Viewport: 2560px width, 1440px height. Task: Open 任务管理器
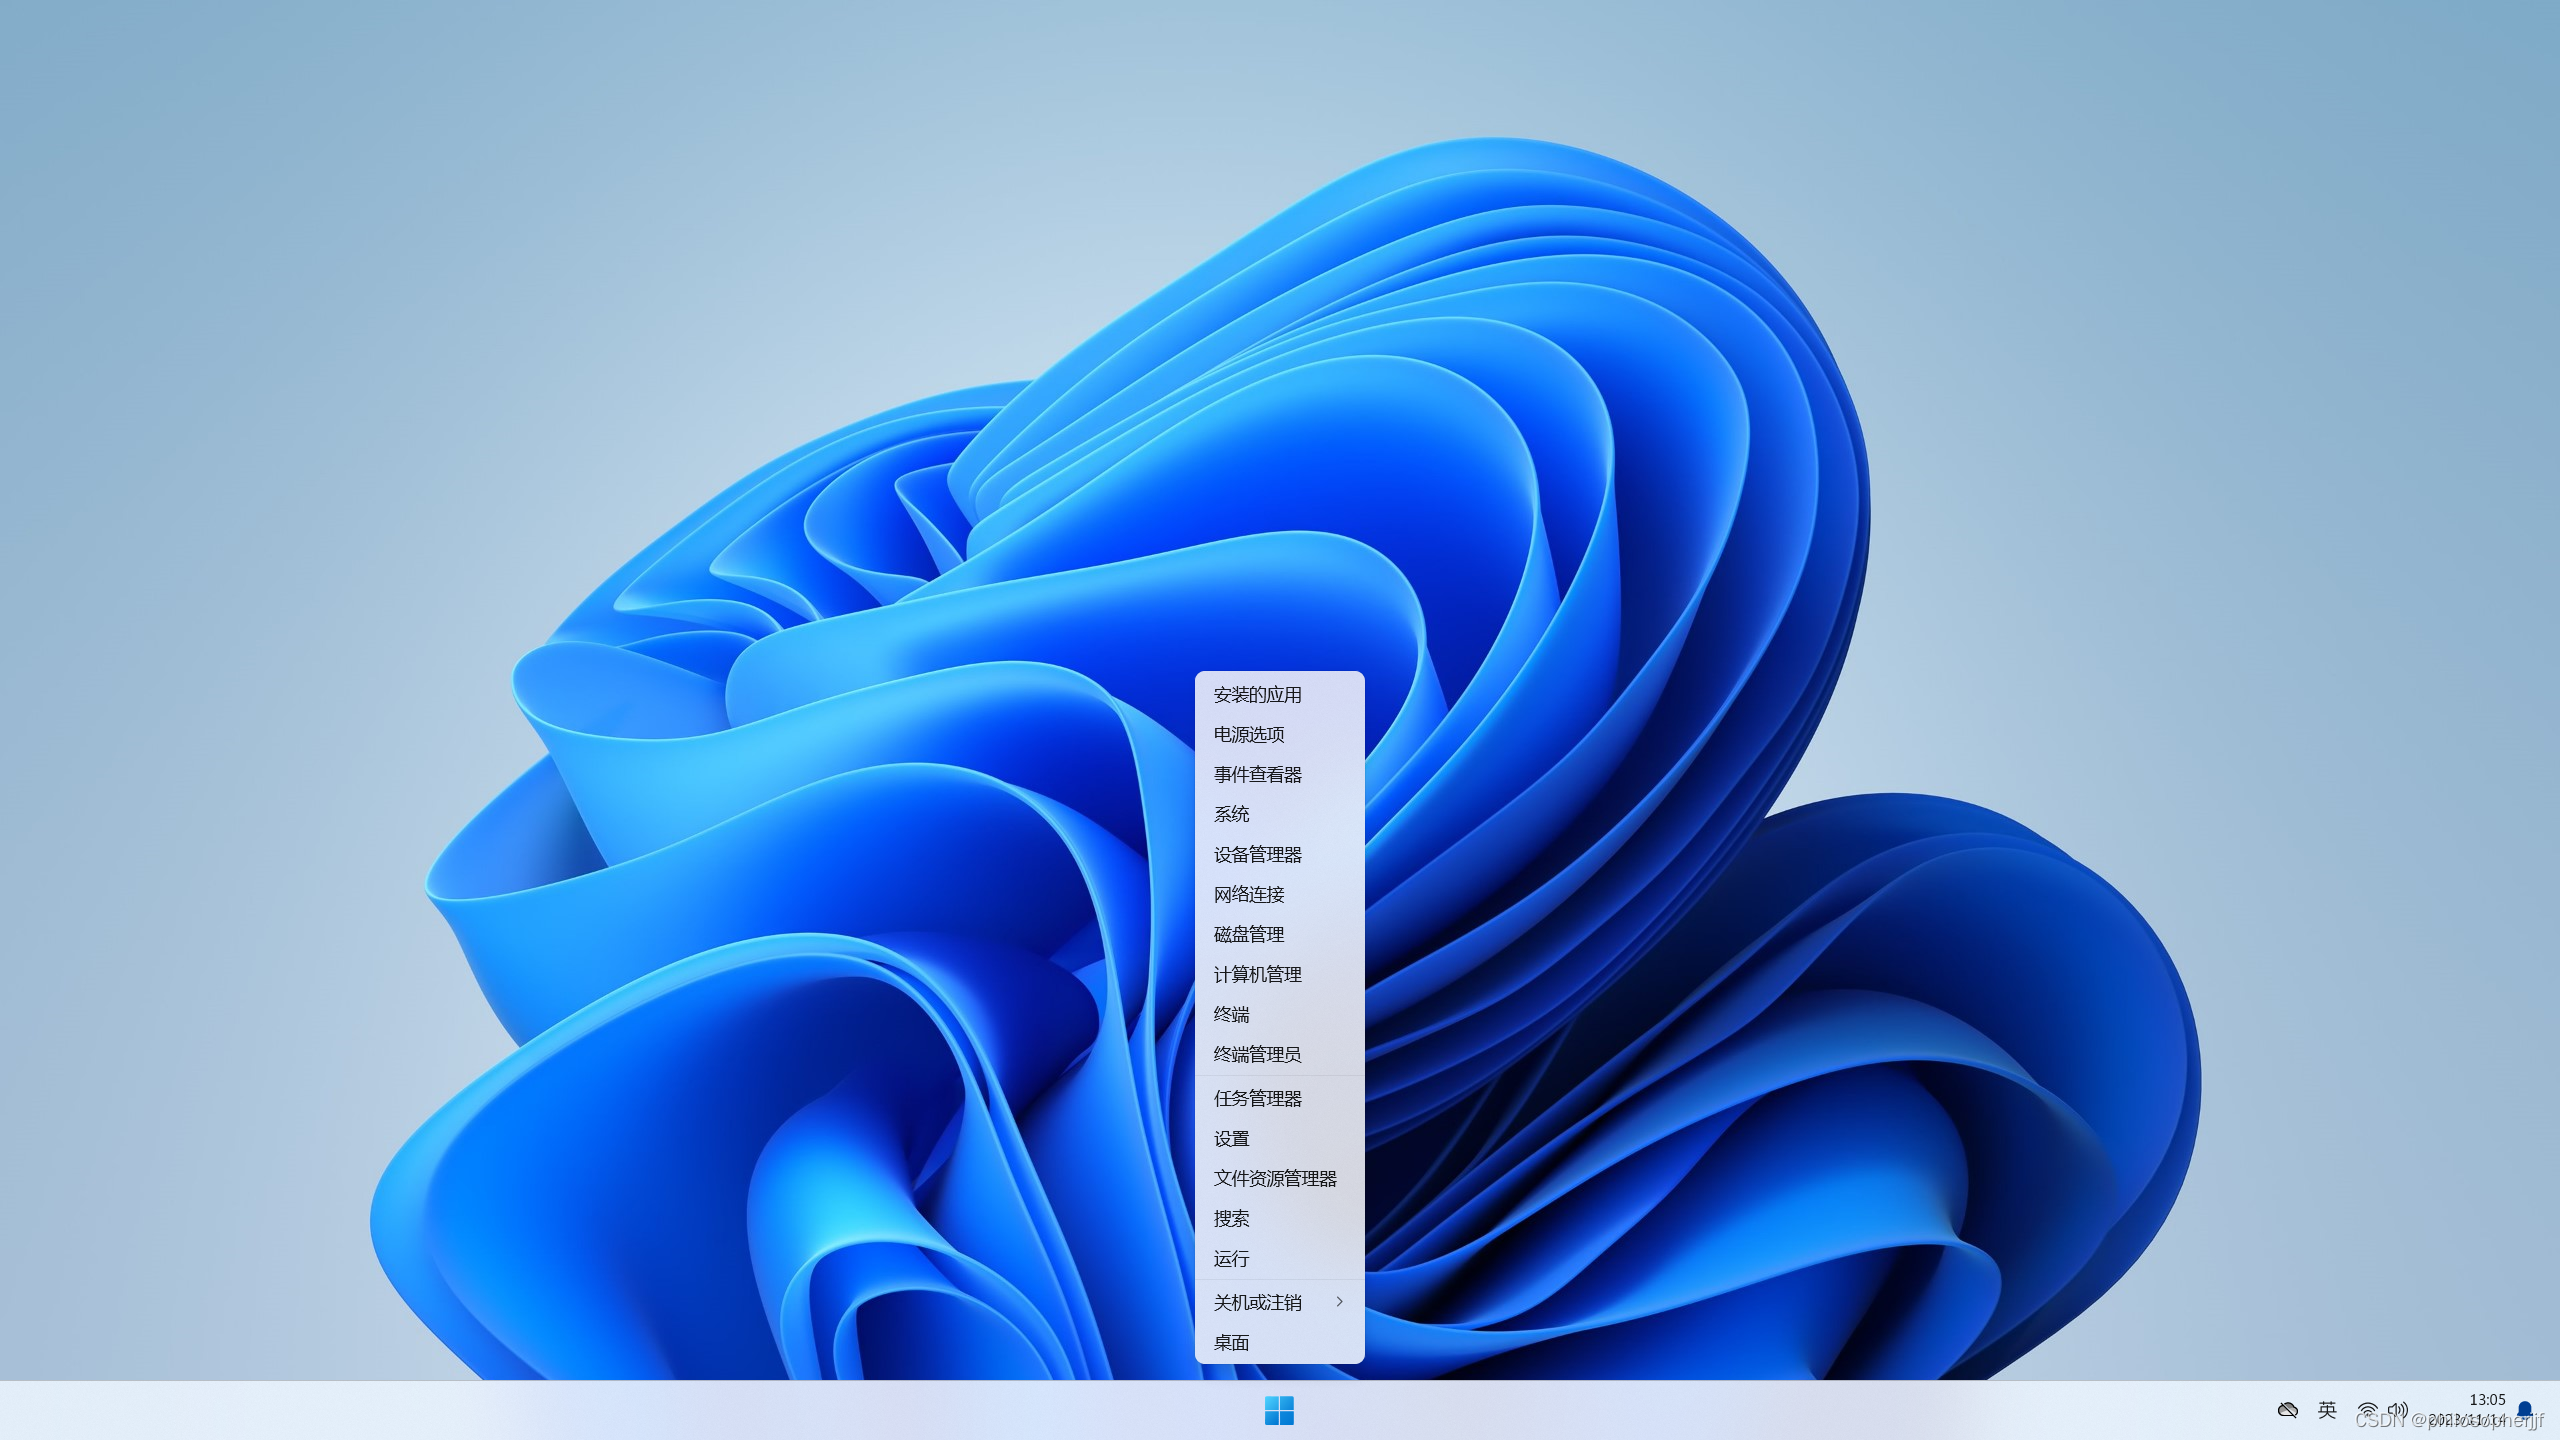click(1280, 1098)
